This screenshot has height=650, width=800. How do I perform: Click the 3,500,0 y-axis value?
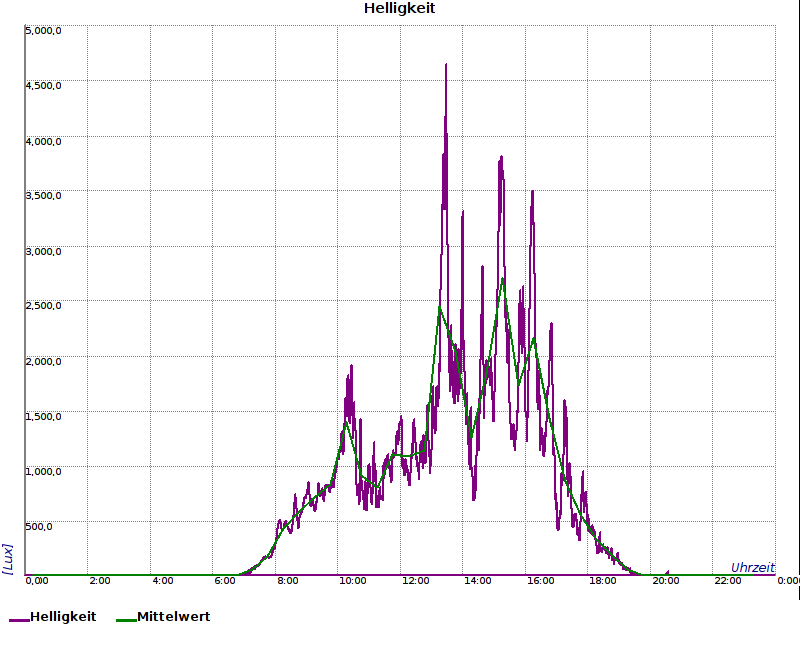43,195
